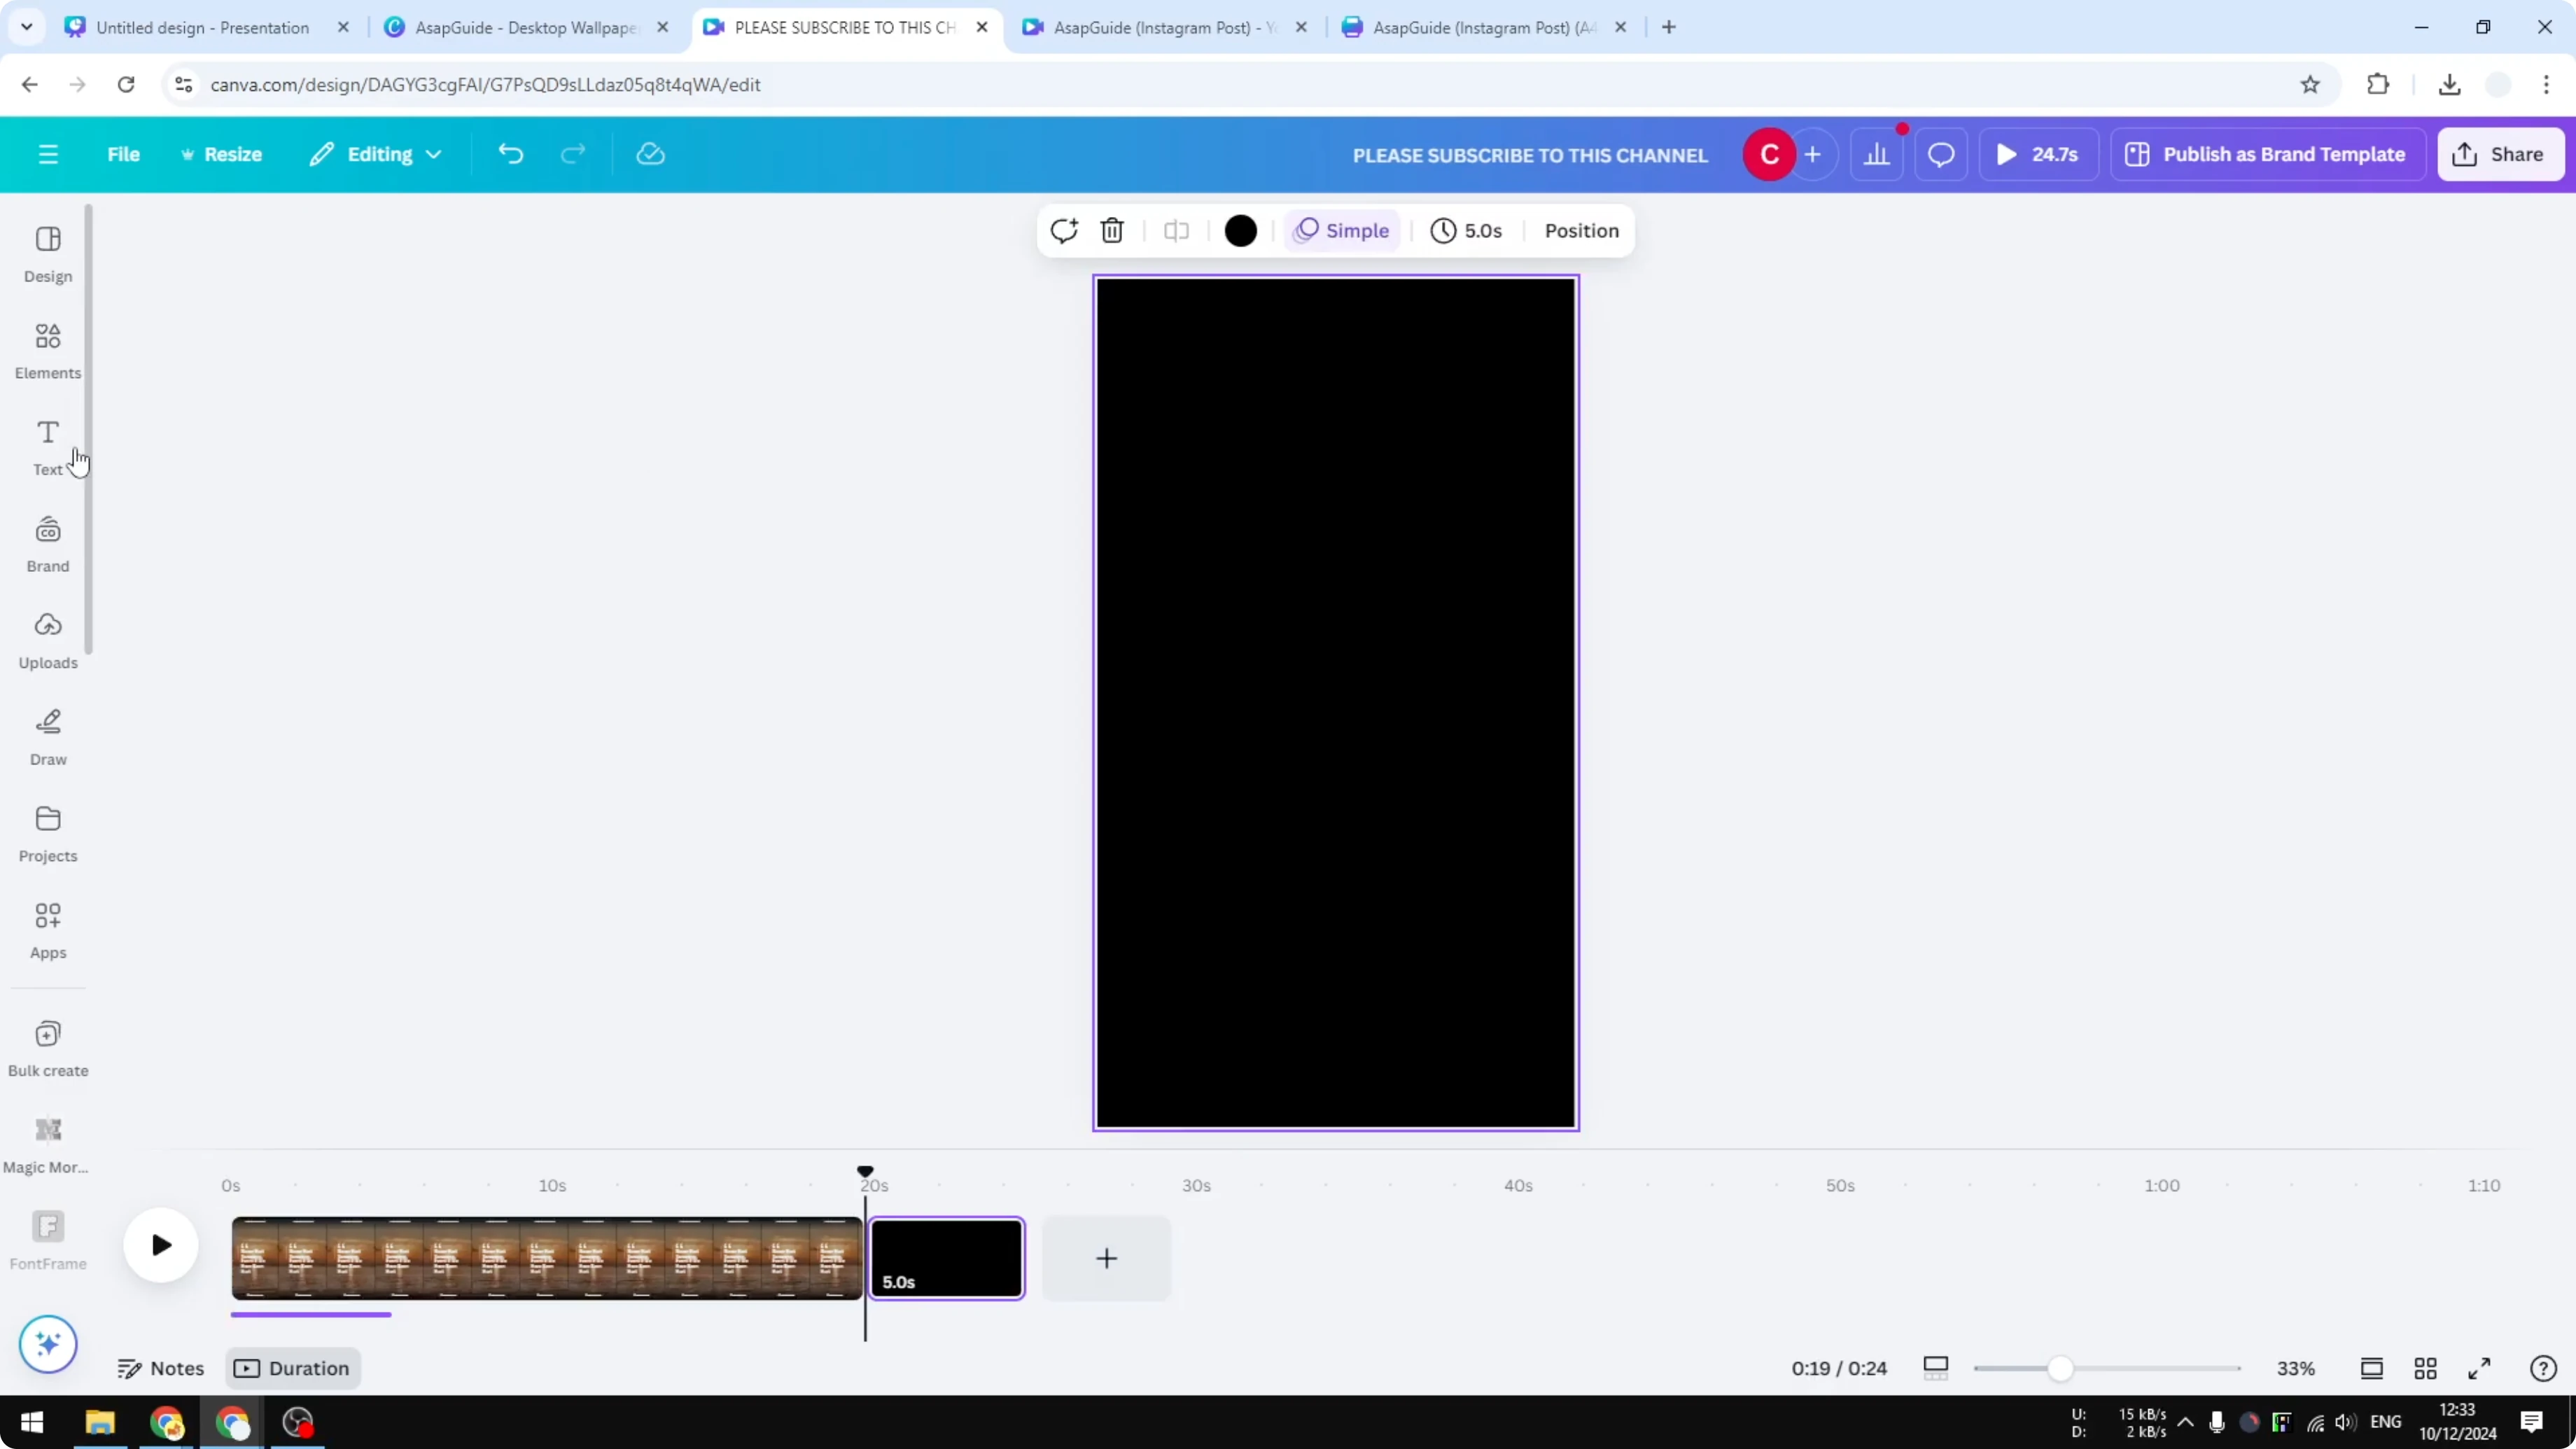Switch to the grid view of pages
This screenshot has width=2576, height=1449.
(x=2425, y=1368)
